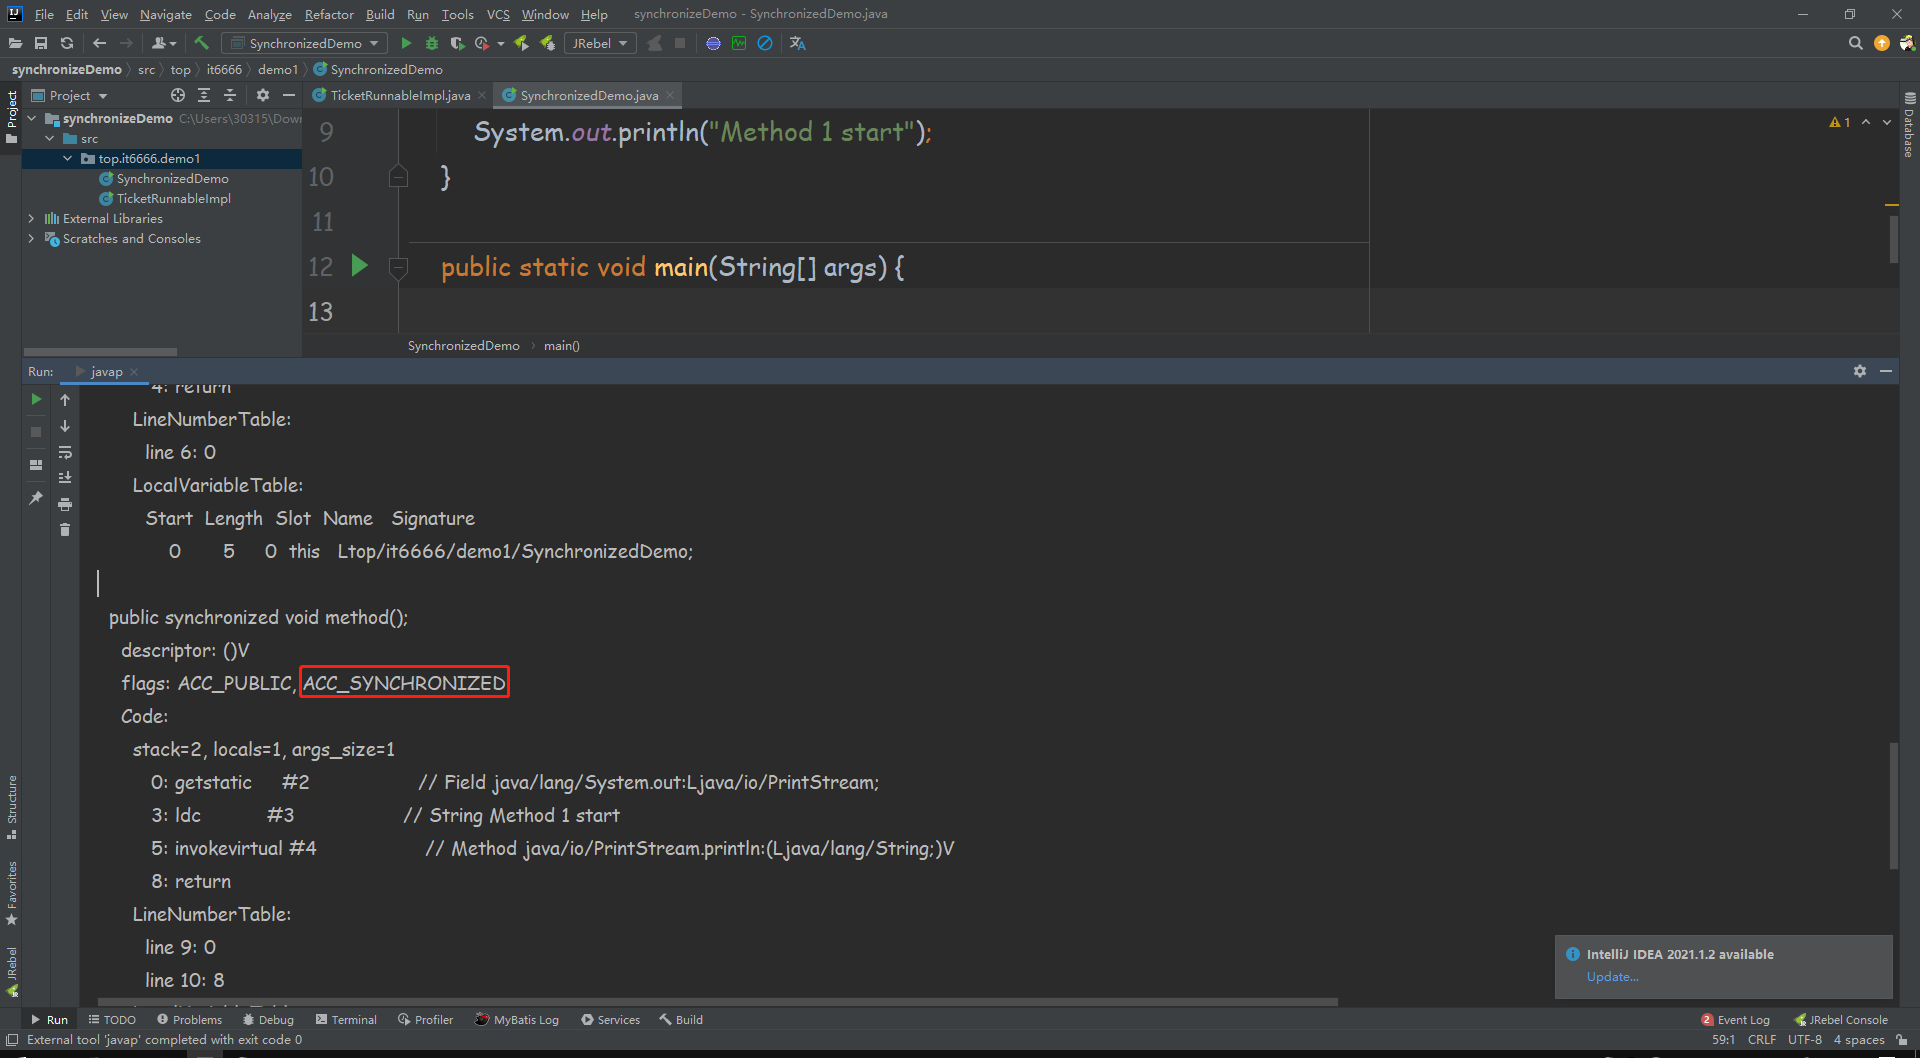
Task: Click the Down the stack trace arrow
Action: point(65,426)
